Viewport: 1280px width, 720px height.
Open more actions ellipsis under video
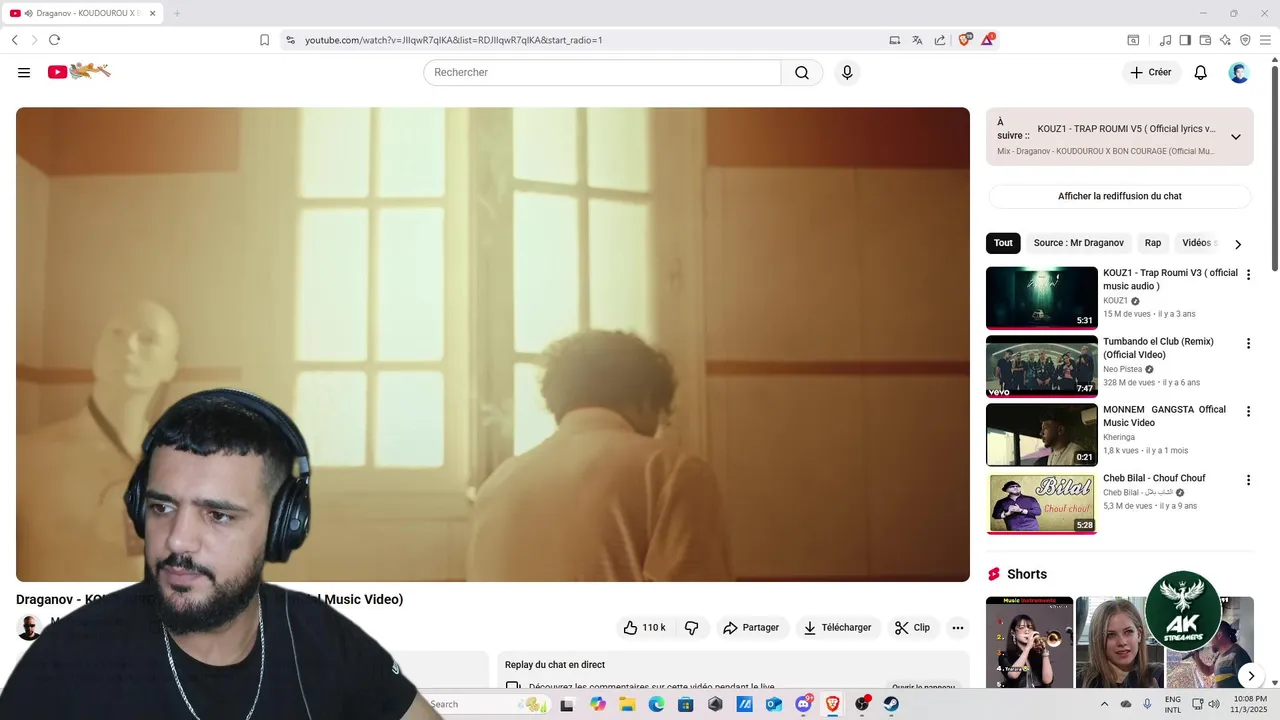click(x=958, y=628)
